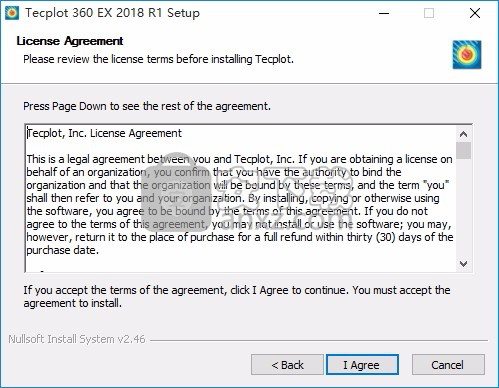The height and width of the screenshot is (388, 499).
Task: Click the license scrollbar down arrow
Action: (463, 264)
